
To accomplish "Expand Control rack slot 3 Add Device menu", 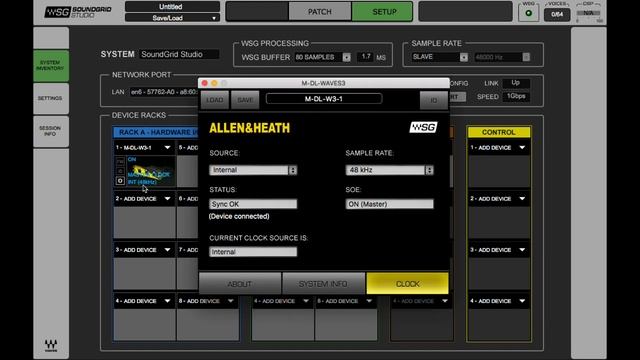I will tap(522, 250).
